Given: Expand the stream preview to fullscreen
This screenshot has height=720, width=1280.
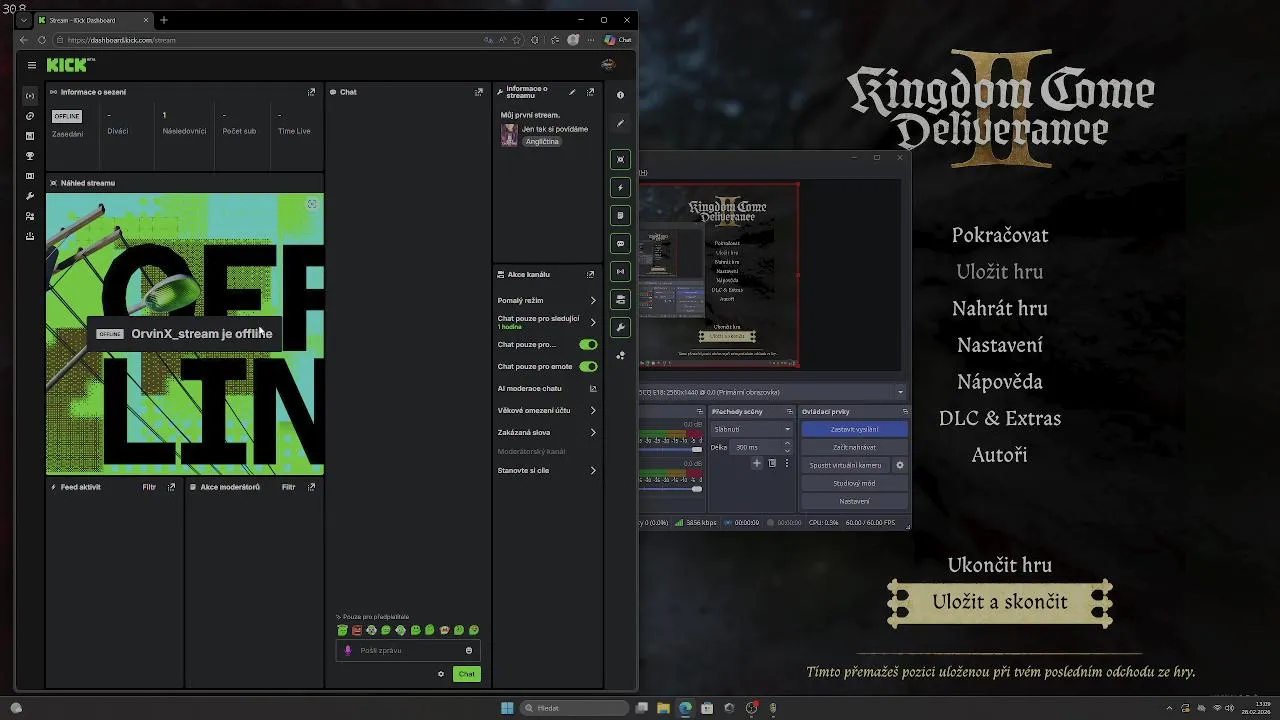Looking at the screenshot, I should point(312,204).
